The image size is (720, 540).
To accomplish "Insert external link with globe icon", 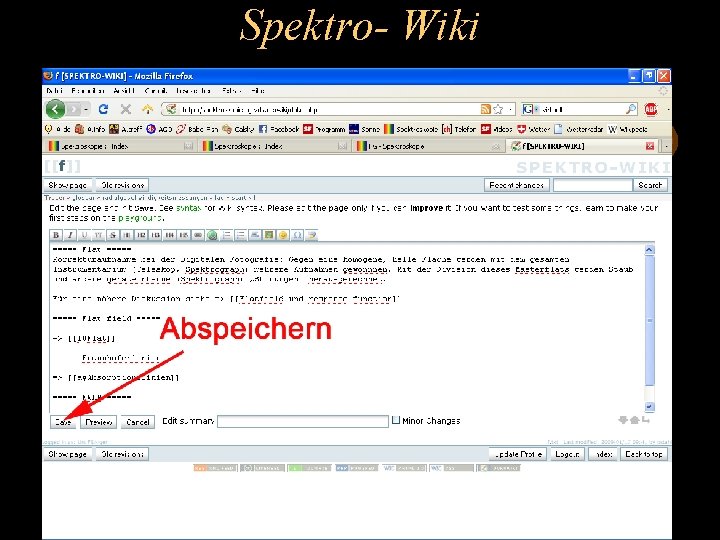I will [212, 235].
